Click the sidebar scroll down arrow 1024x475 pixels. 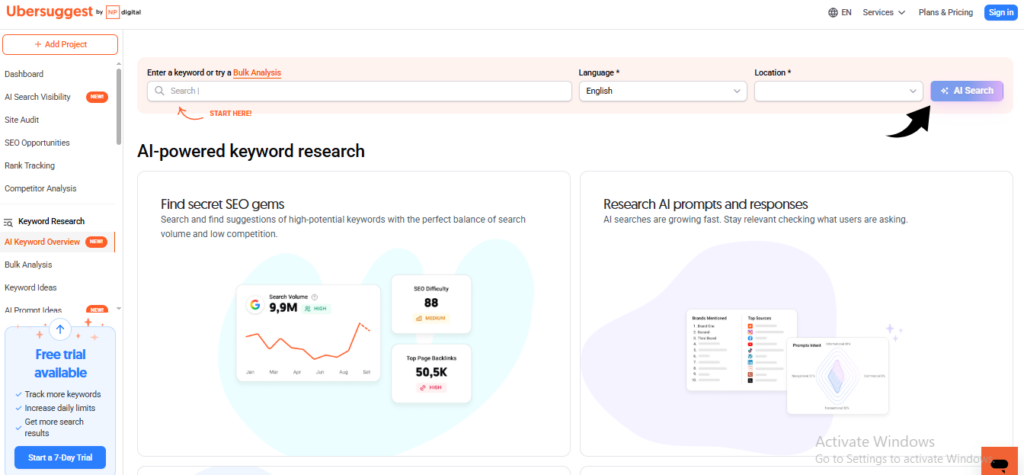pyautogui.click(x=118, y=308)
